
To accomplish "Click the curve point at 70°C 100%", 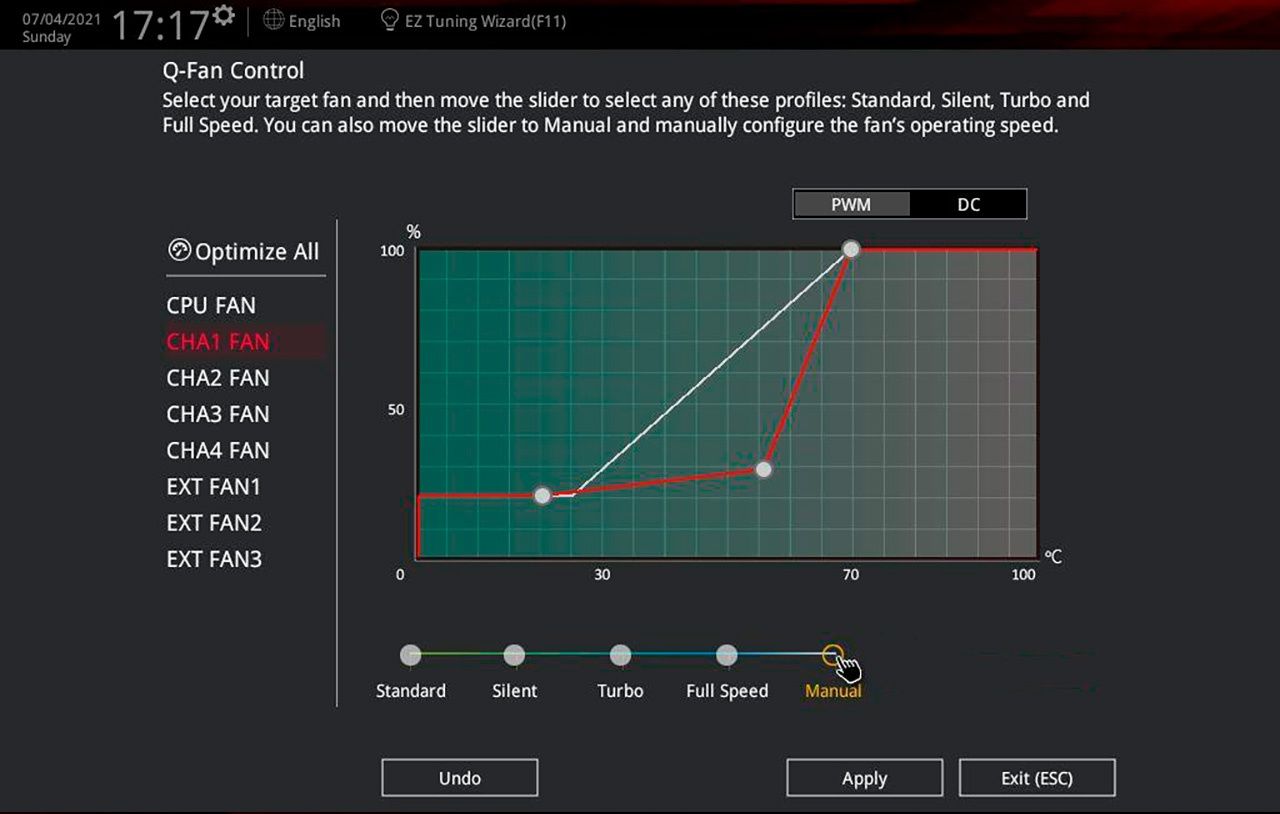I will [850, 249].
